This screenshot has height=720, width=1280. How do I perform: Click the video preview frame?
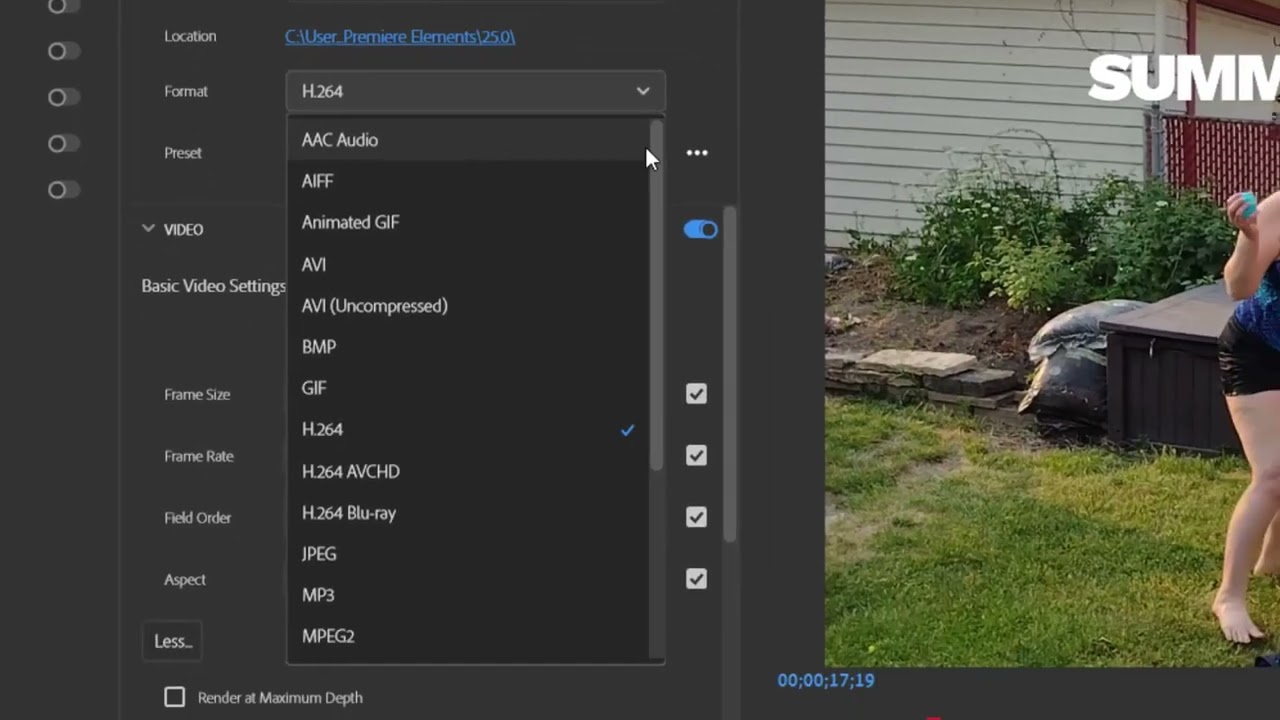tap(1052, 333)
